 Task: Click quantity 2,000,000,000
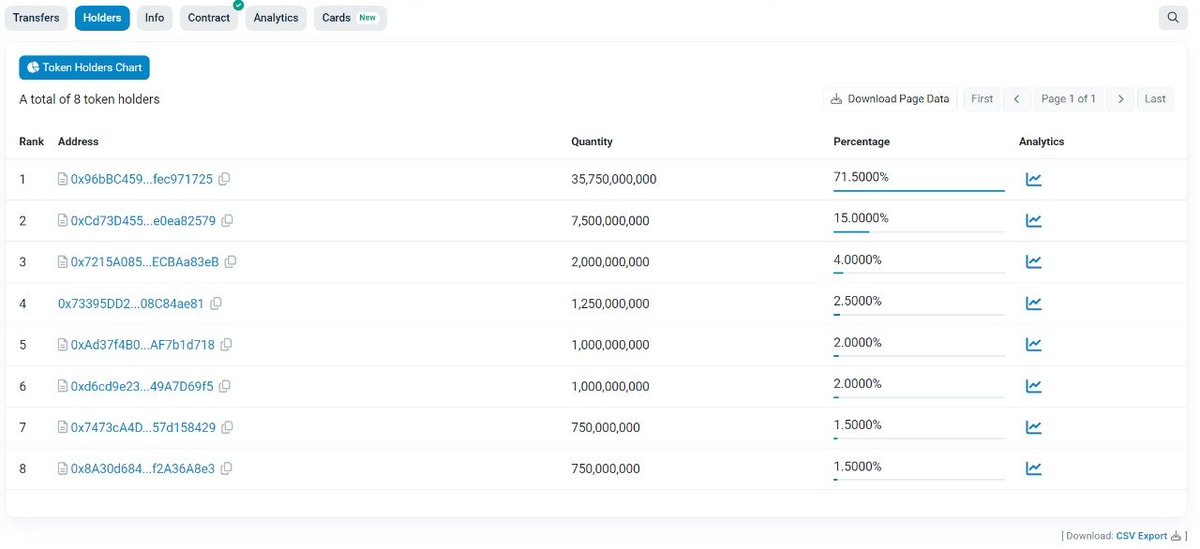610,262
